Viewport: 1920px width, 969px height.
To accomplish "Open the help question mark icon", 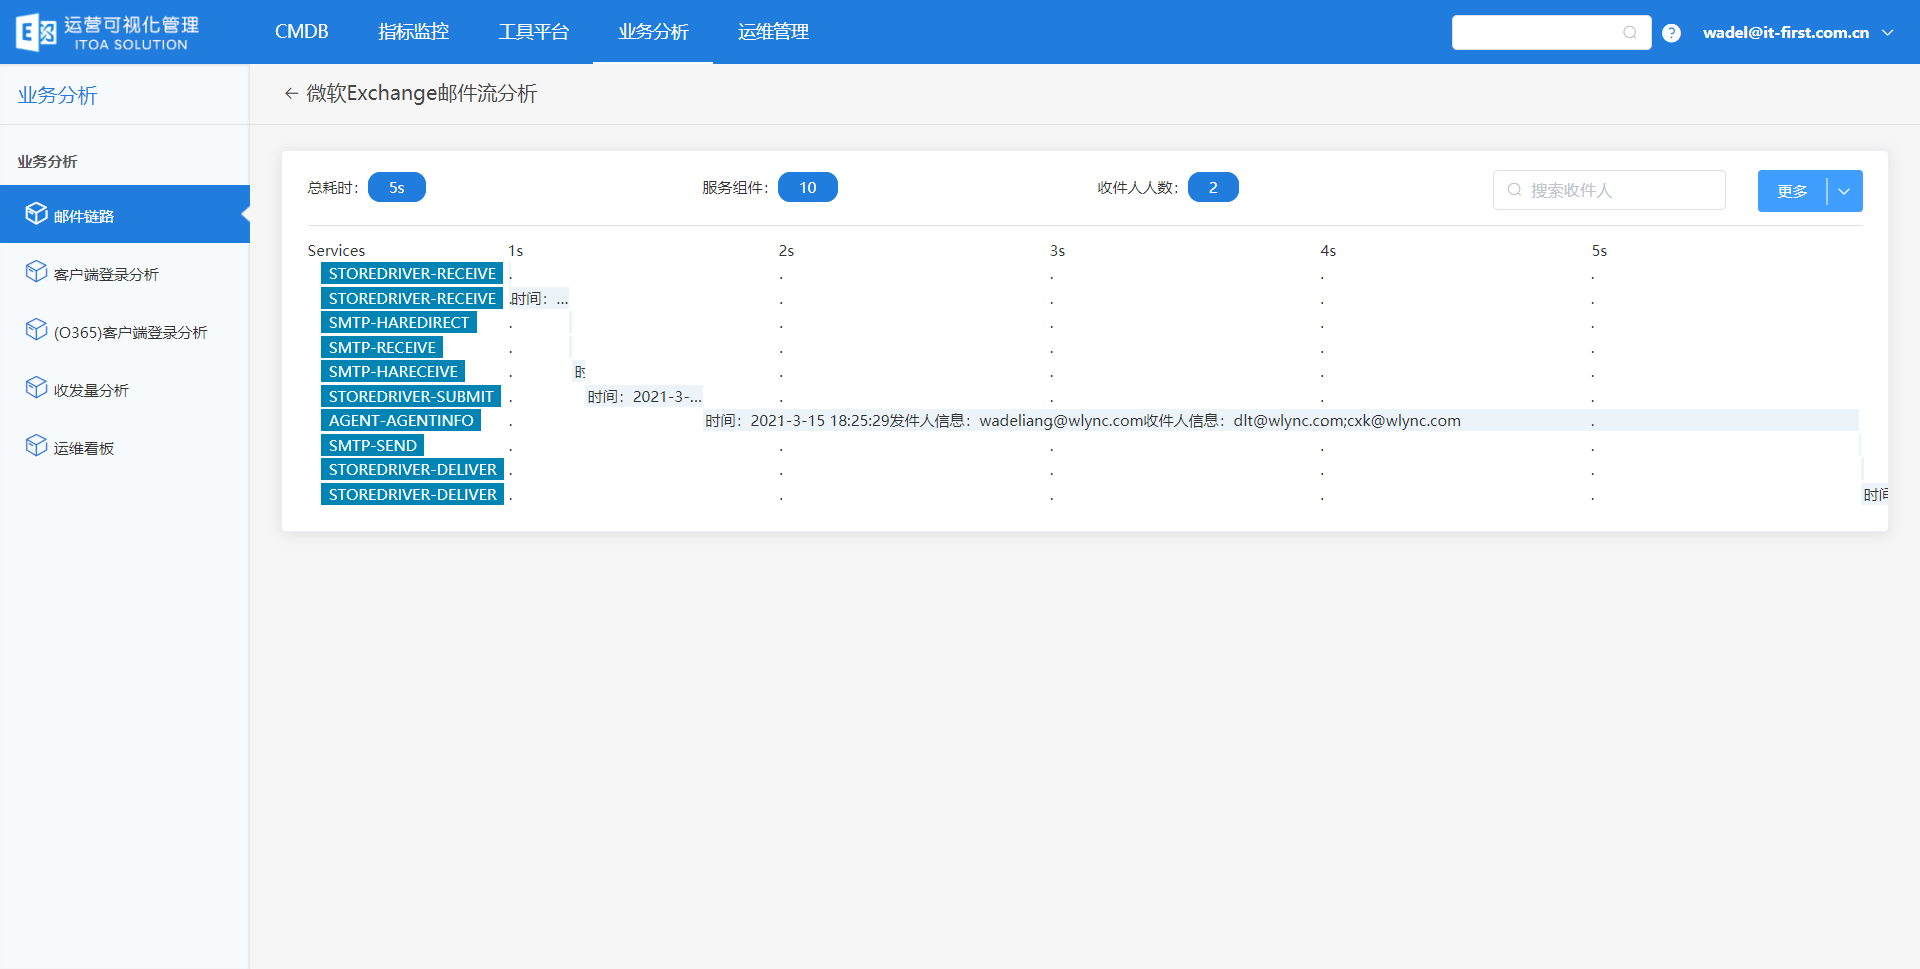I will pos(1671,33).
